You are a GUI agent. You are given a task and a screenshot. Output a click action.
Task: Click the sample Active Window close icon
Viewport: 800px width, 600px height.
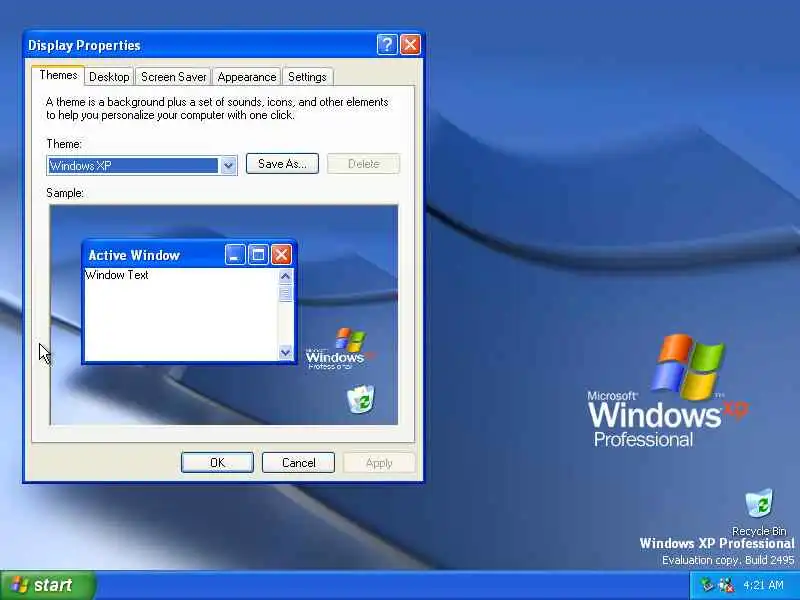[x=281, y=255]
